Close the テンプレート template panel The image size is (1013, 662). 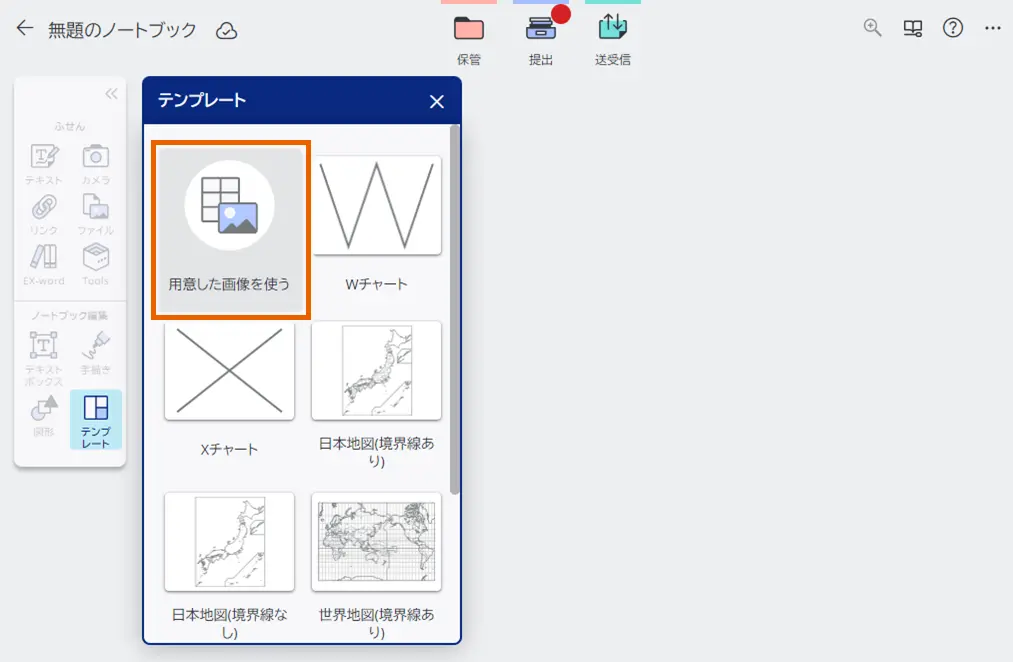pyautogui.click(x=436, y=101)
